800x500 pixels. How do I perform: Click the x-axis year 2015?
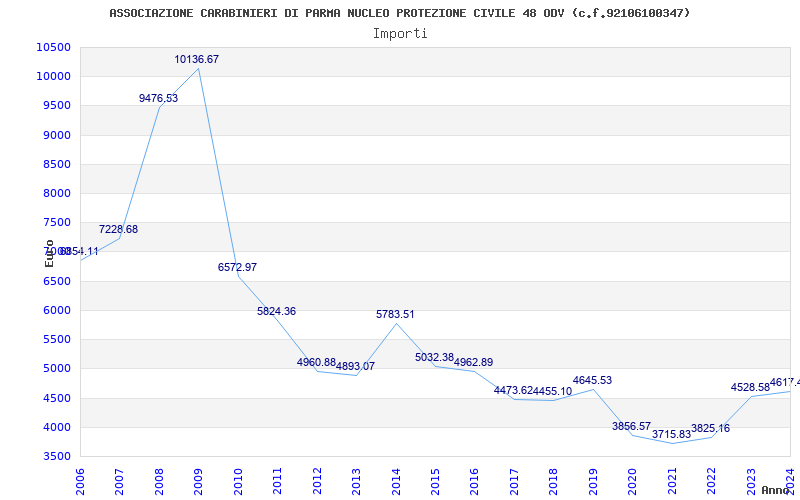tap(436, 482)
